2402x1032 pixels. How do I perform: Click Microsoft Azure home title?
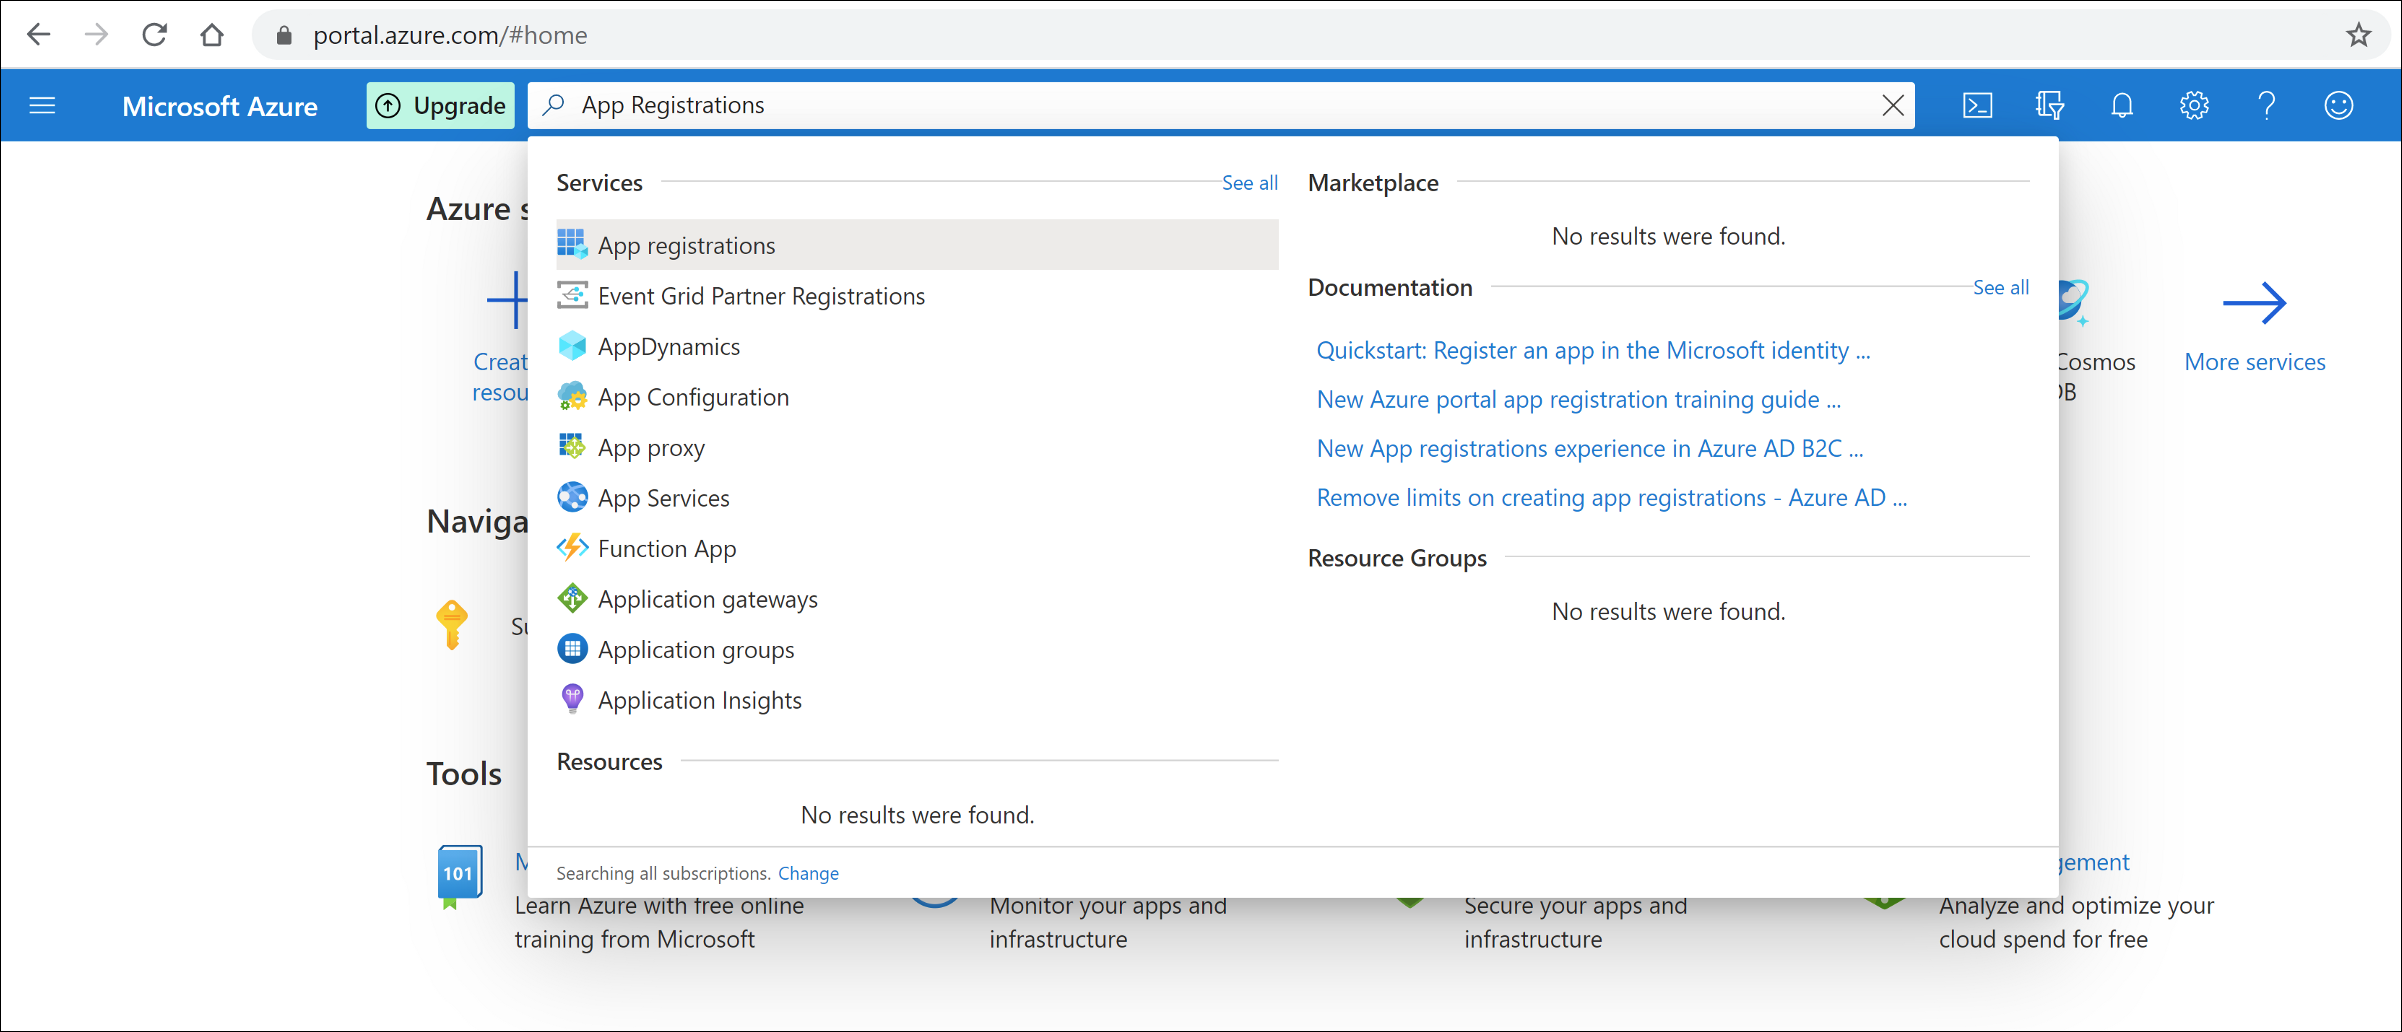pyautogui.click(x=220, y=106)
